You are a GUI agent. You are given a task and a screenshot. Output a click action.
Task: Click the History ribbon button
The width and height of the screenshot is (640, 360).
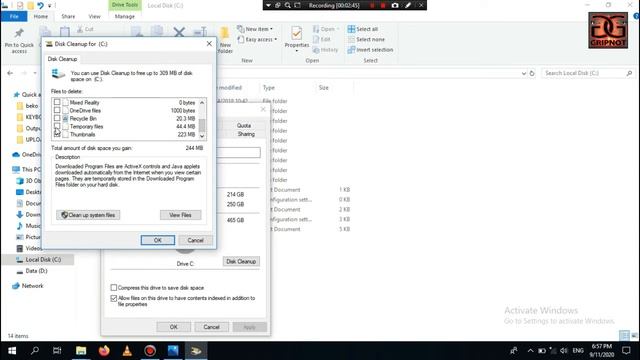(325, 50)
